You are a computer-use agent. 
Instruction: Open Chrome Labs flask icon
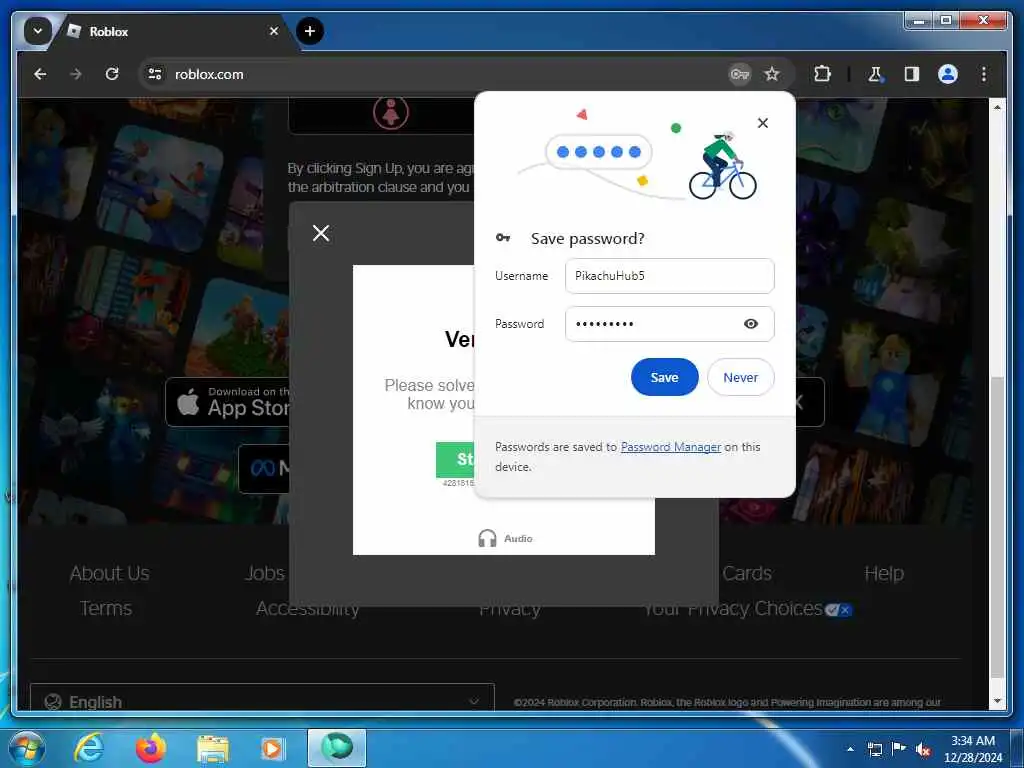coord(875,74)
